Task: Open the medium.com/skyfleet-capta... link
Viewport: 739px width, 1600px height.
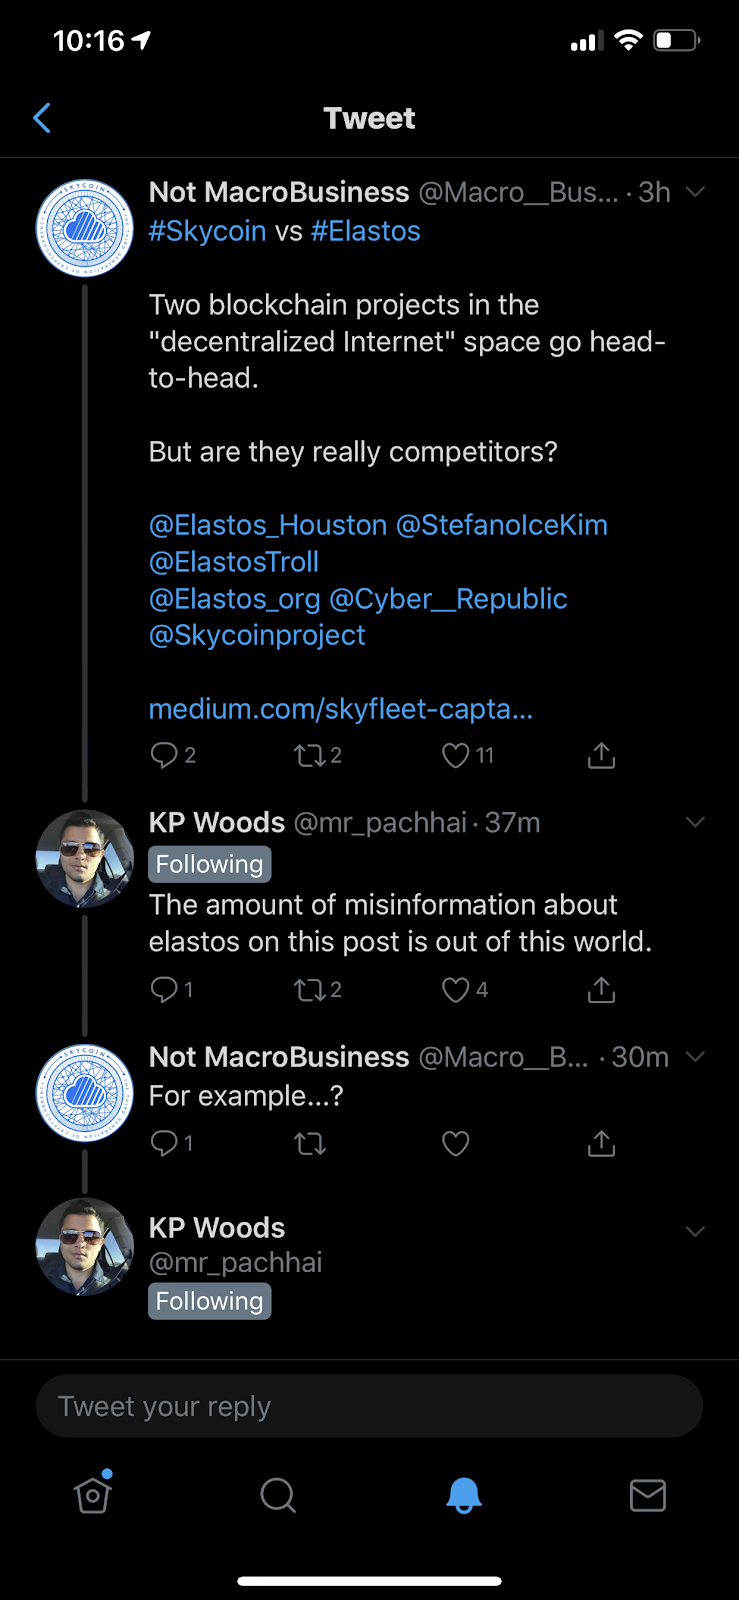Action: click(x=341, y=709)
